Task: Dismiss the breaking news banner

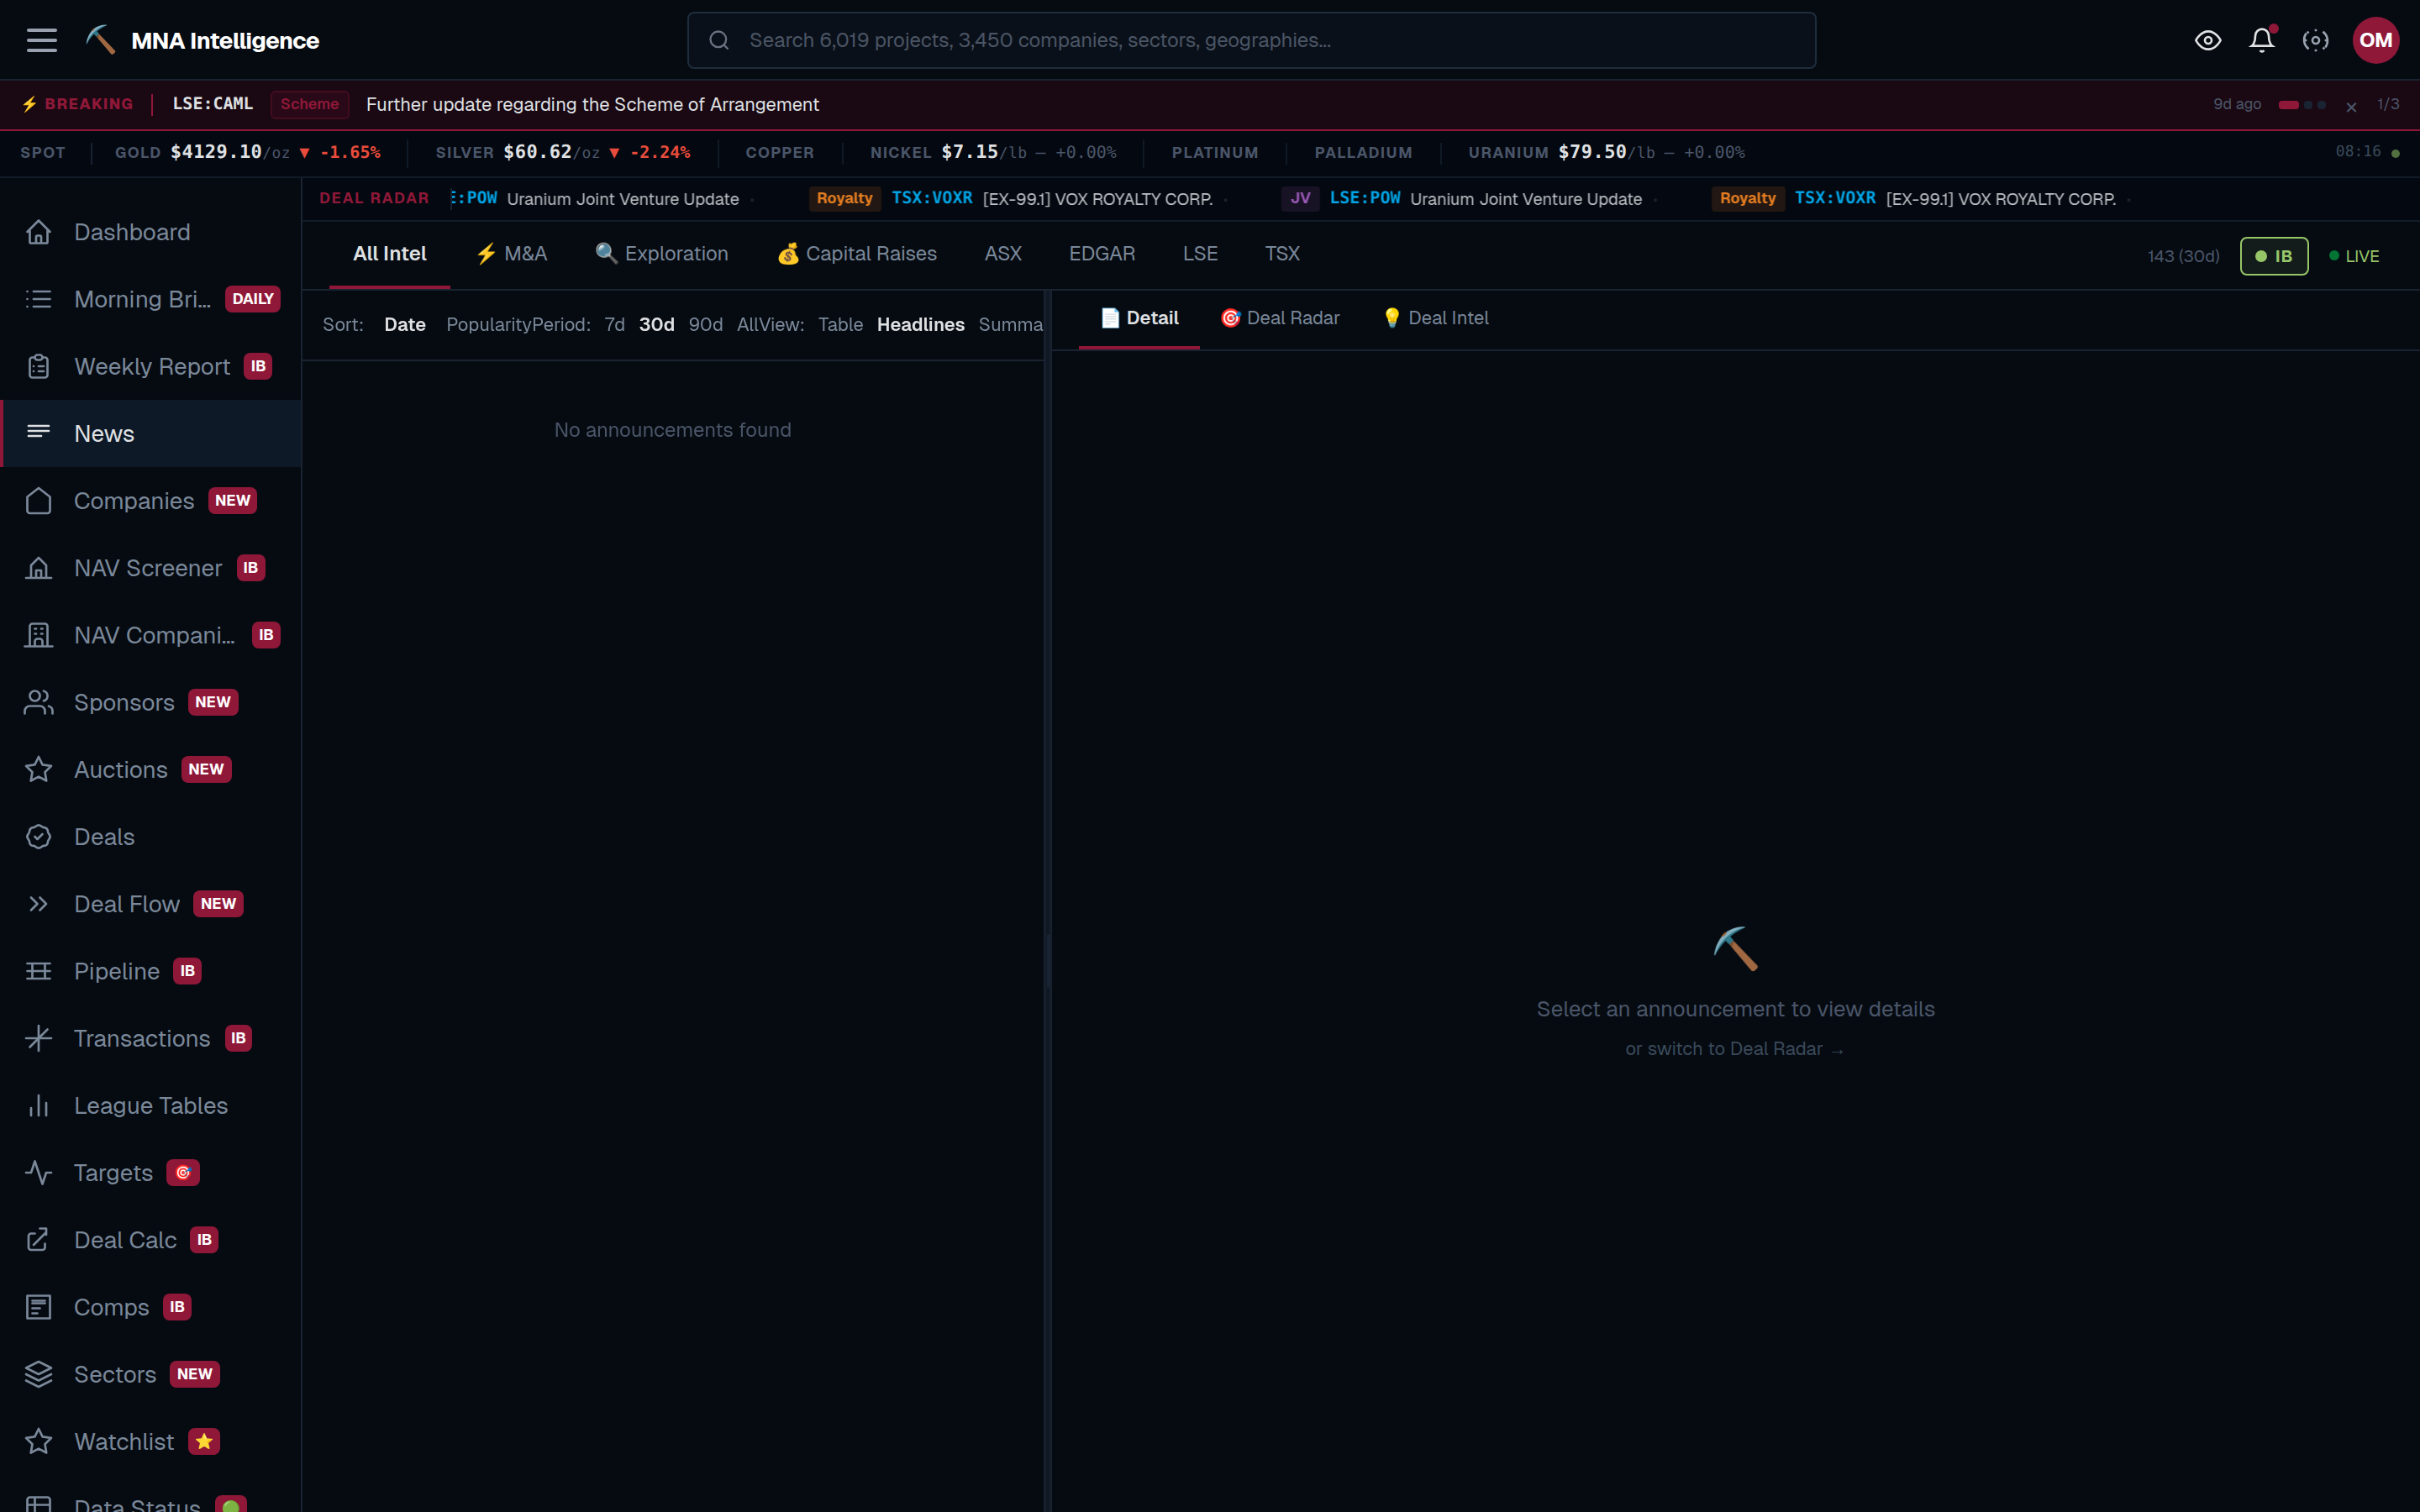Action: point(2351,106)
